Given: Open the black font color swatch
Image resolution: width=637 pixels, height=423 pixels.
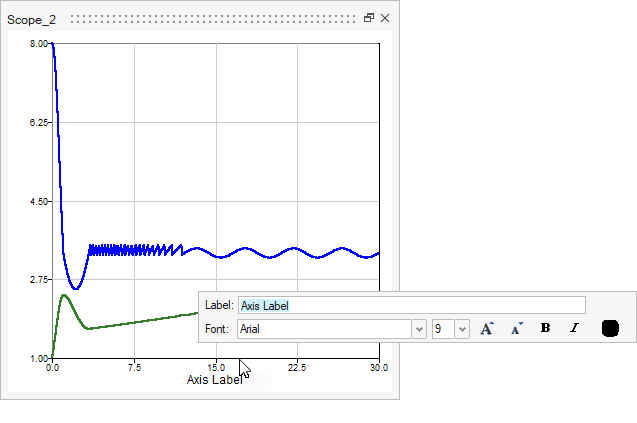Looking at the screenshot, I should click(610, 328).
